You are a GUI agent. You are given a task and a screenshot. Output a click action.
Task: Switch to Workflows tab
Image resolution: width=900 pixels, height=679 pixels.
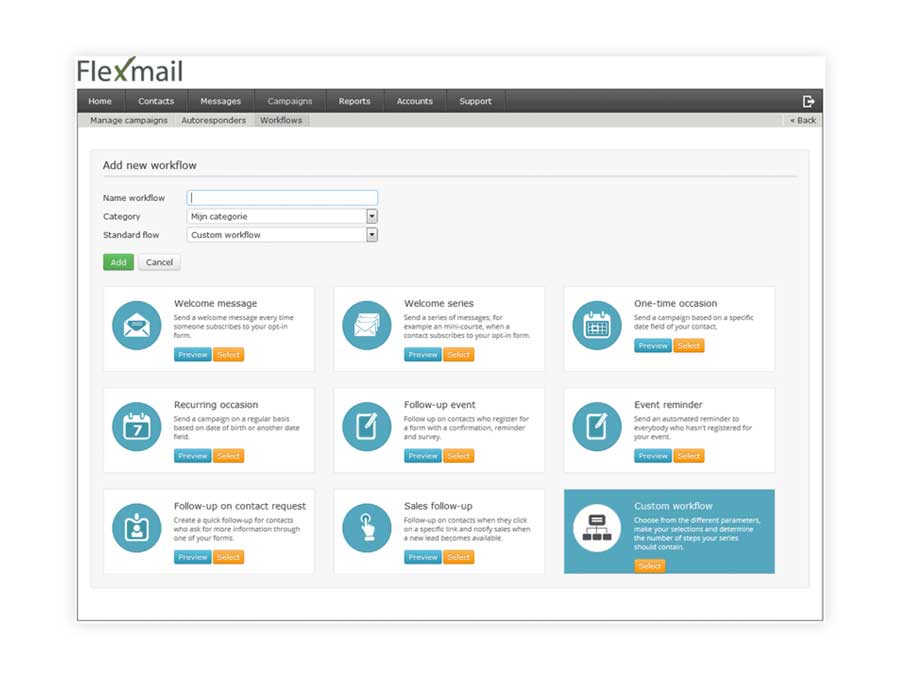[x=281, y=120]
